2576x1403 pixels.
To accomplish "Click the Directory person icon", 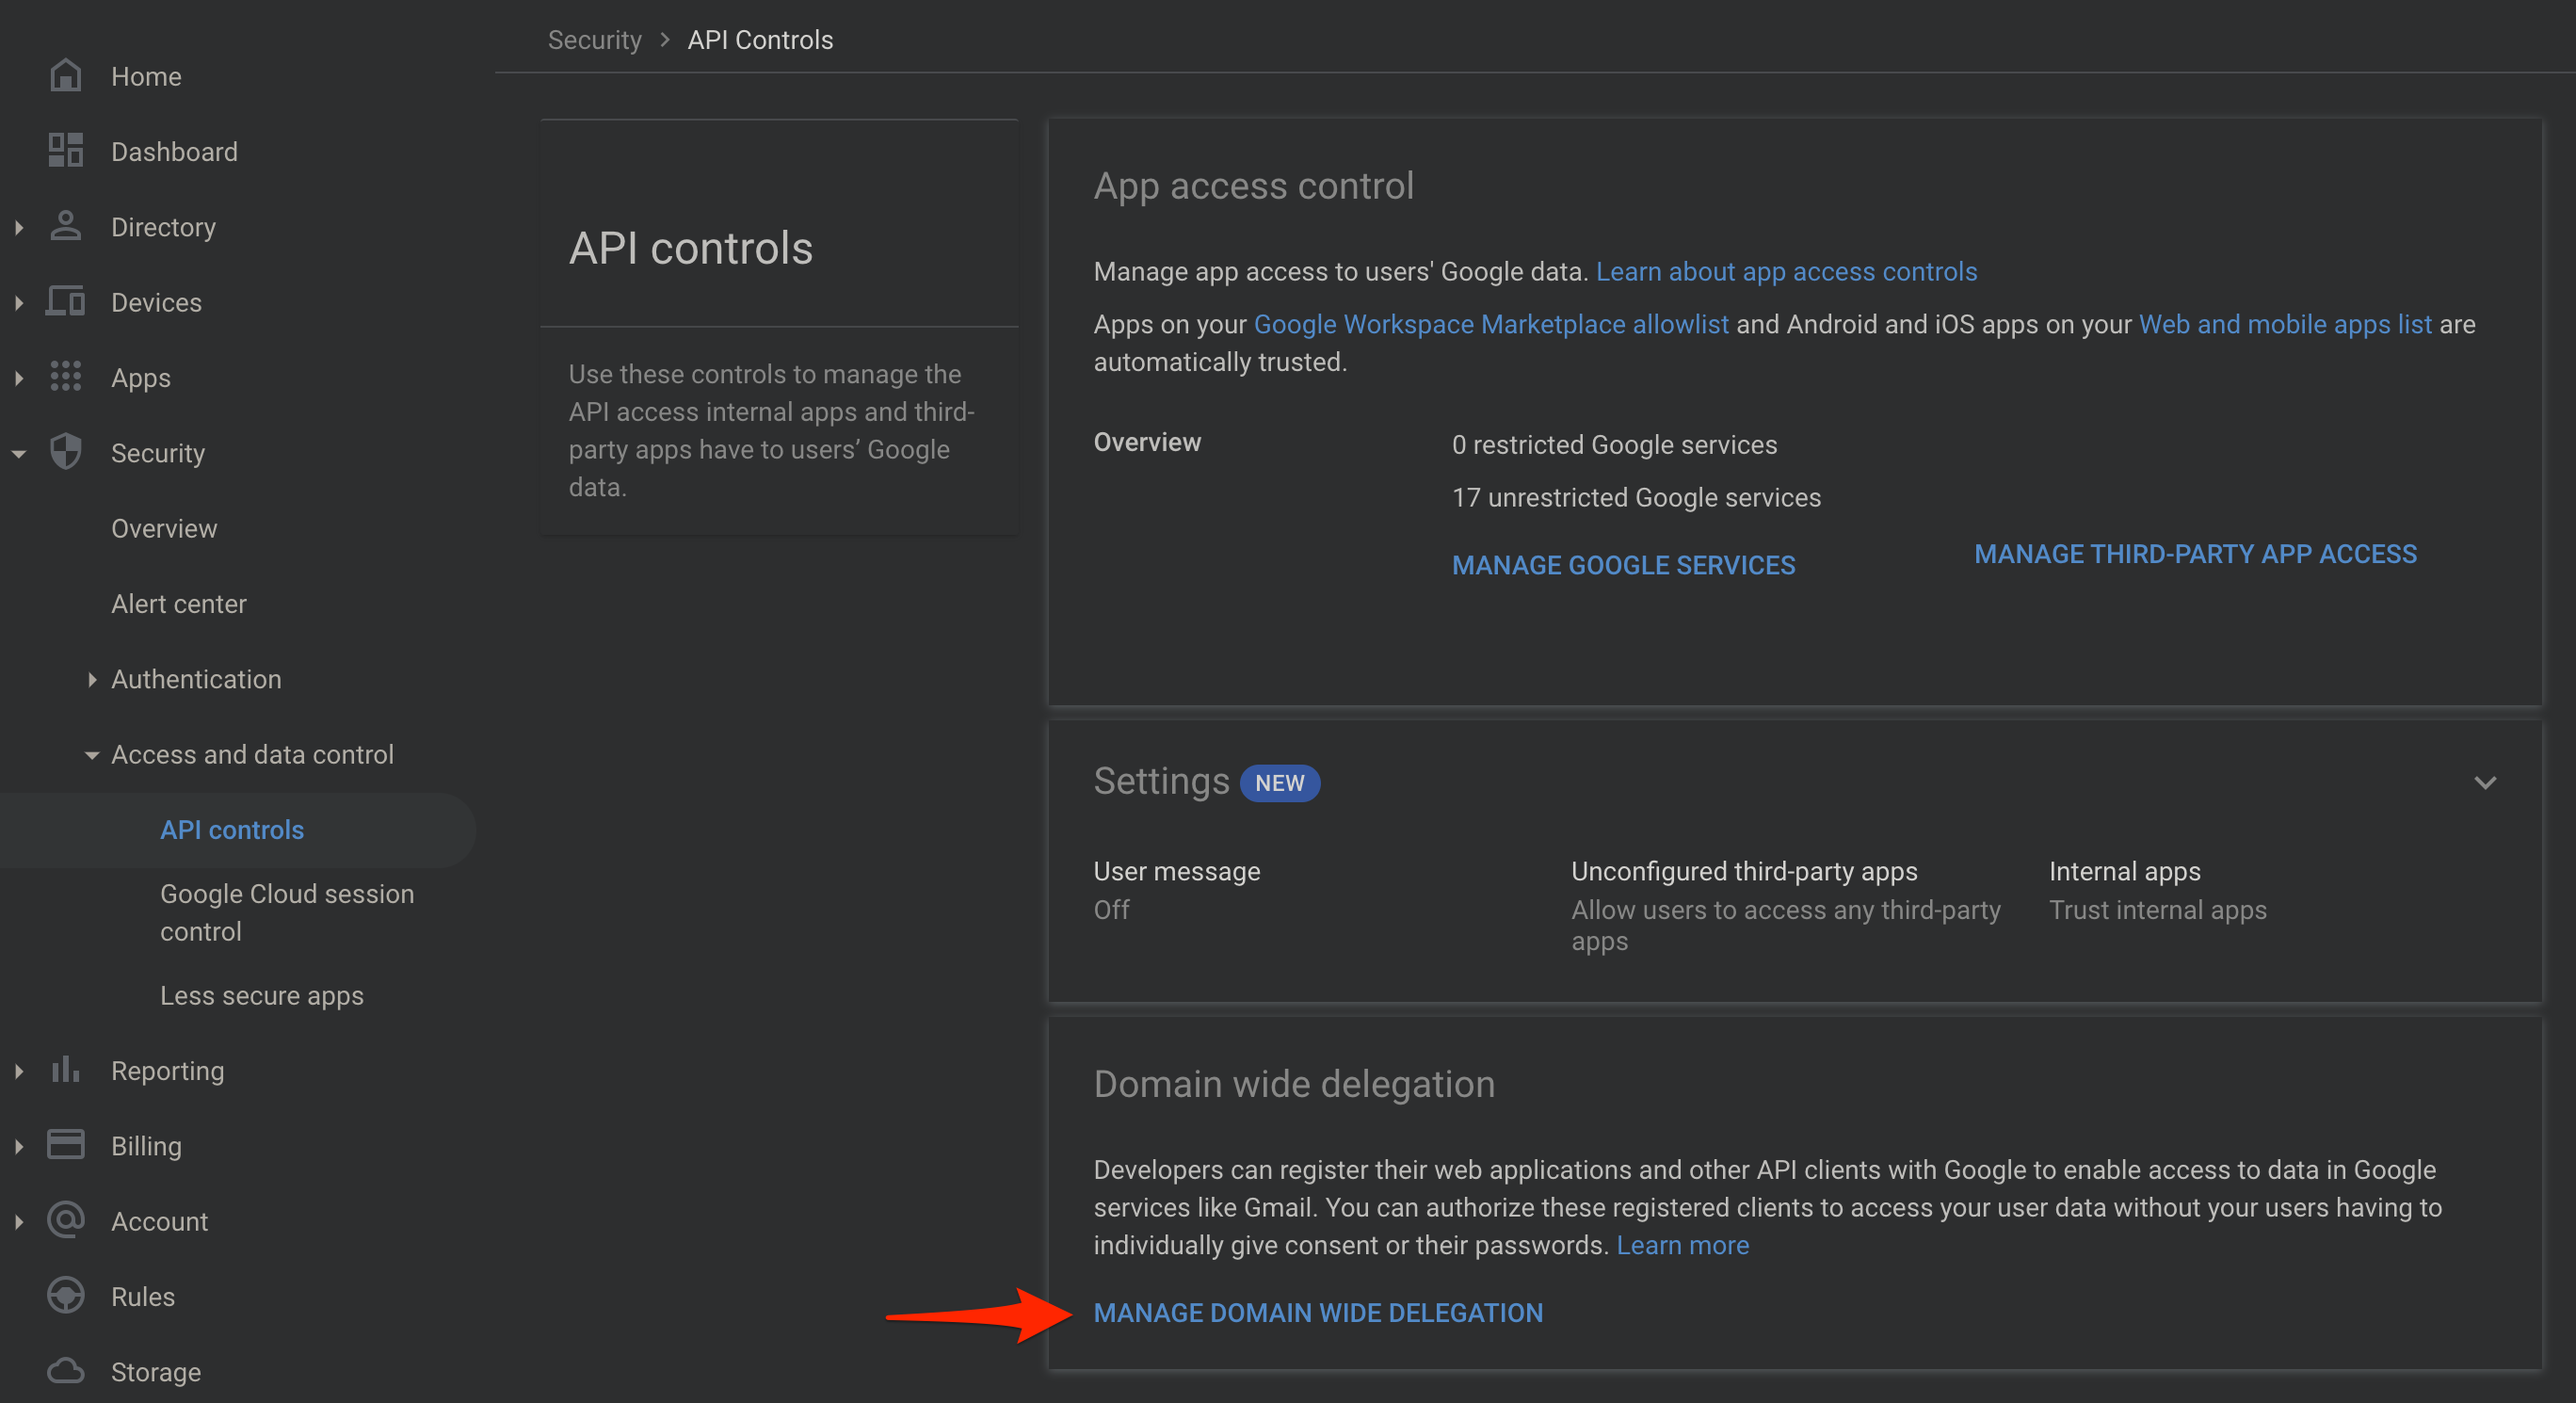I will pyautogui.click(x=66, y=226).
